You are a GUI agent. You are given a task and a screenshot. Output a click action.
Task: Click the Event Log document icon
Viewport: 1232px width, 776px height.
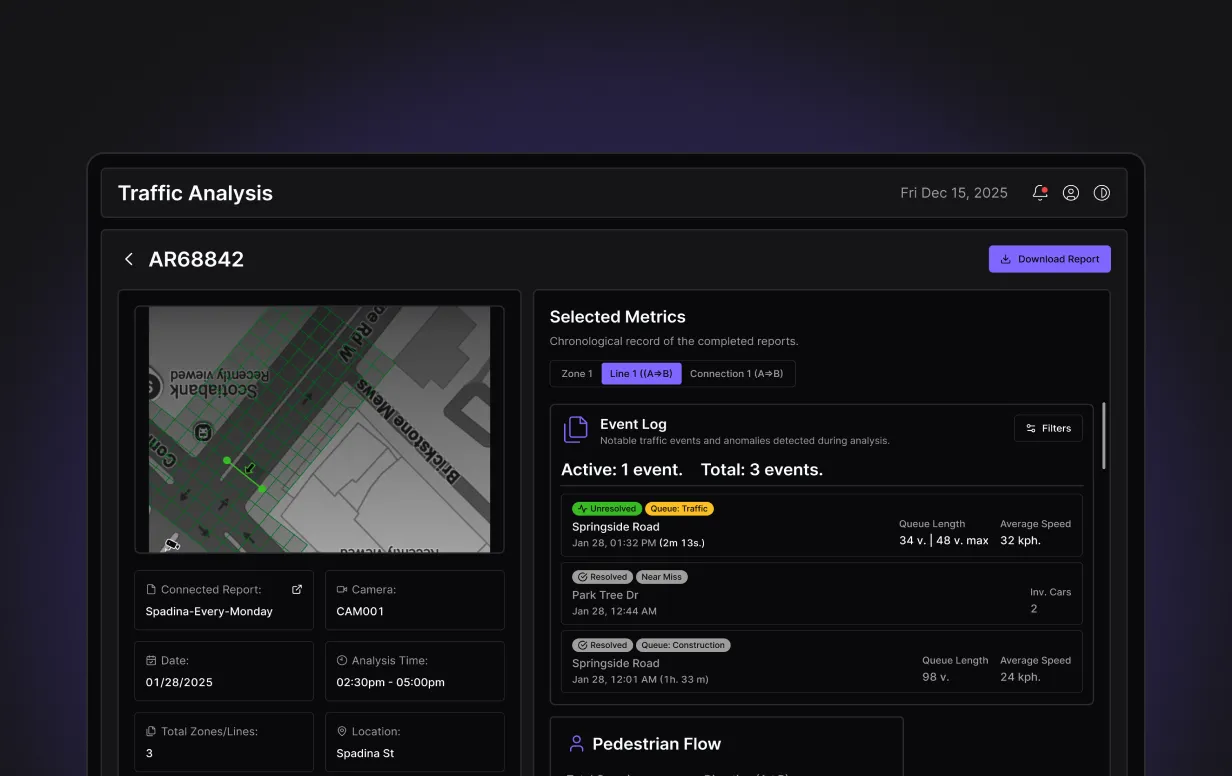pyautogui.click(x=576, y=429)
